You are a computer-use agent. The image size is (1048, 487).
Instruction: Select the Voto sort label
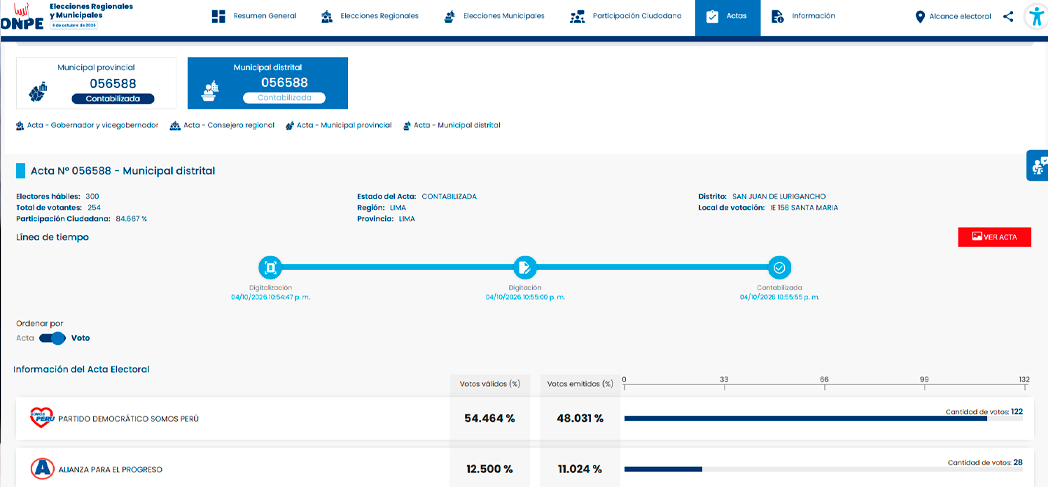coord(80,338)
